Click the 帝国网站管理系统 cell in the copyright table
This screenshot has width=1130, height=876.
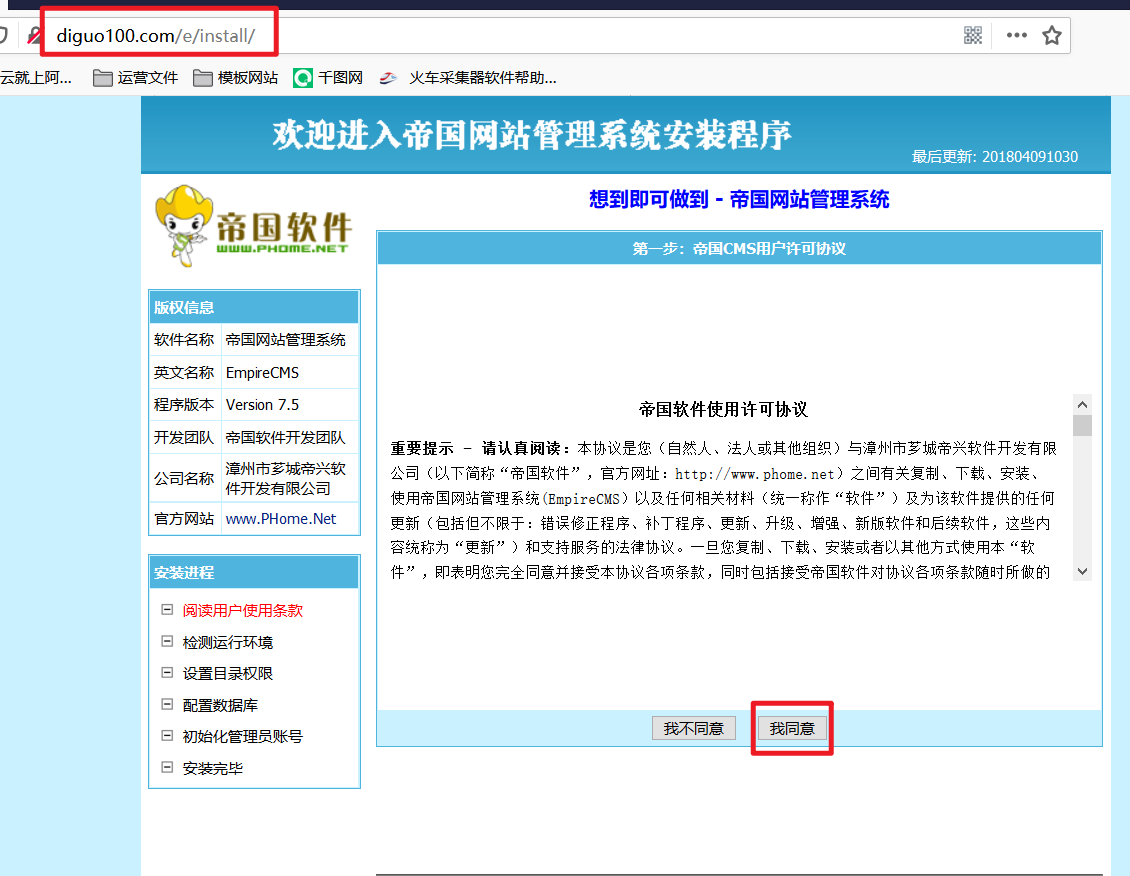click(290, 339)
